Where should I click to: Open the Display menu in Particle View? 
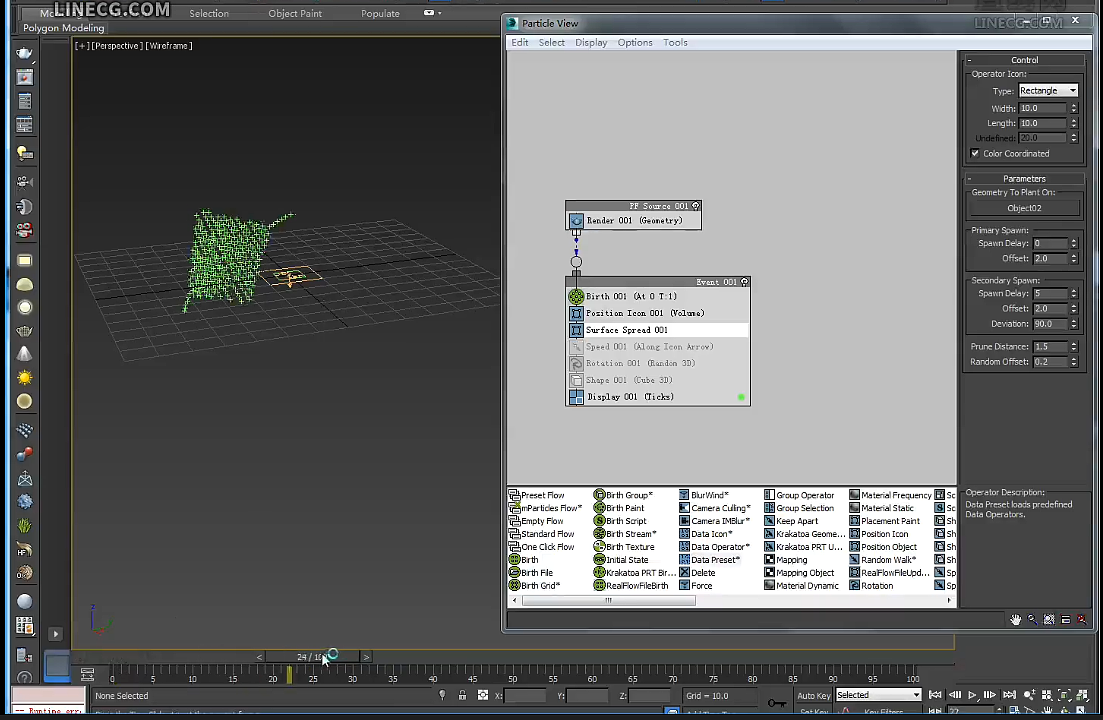point(590,42)
